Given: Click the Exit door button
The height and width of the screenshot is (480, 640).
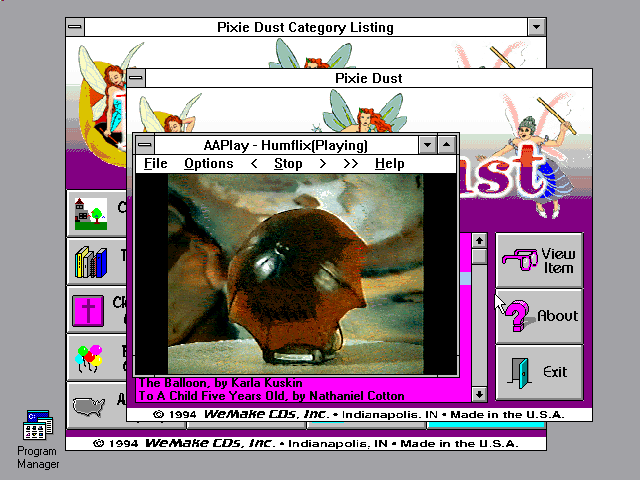Looking at the screenshot, I should 539,372.
